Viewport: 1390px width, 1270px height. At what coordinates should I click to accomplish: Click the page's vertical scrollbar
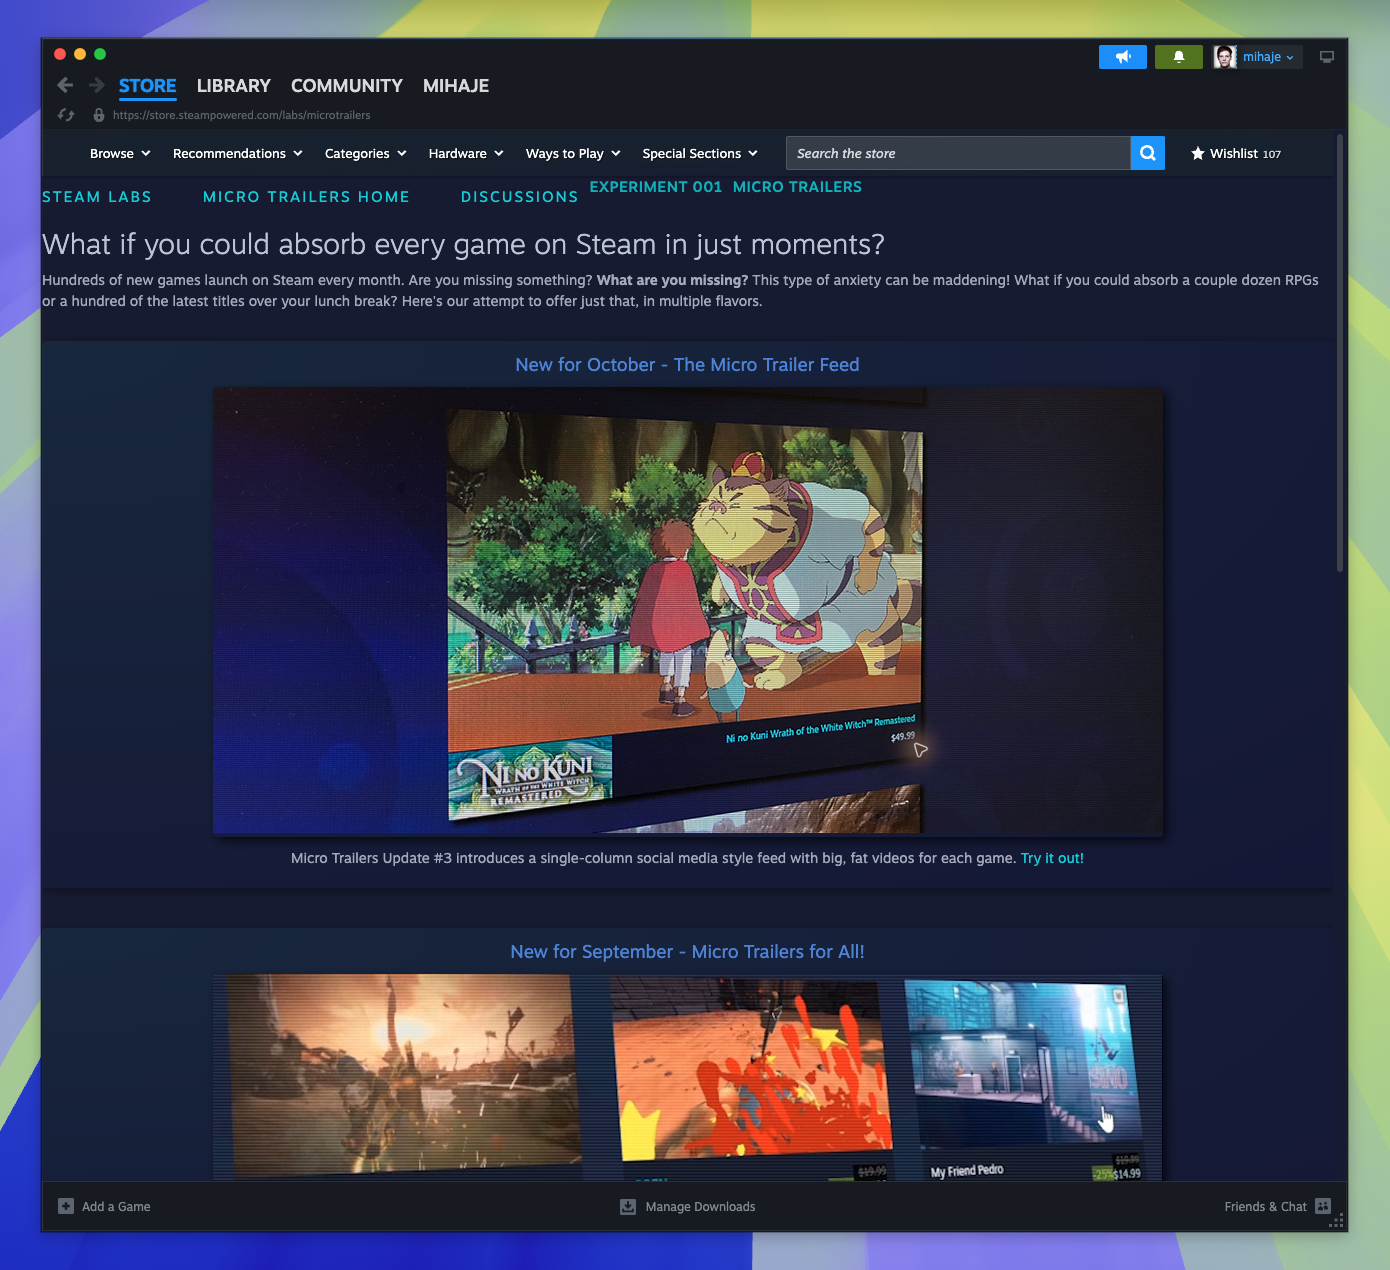1340,353
